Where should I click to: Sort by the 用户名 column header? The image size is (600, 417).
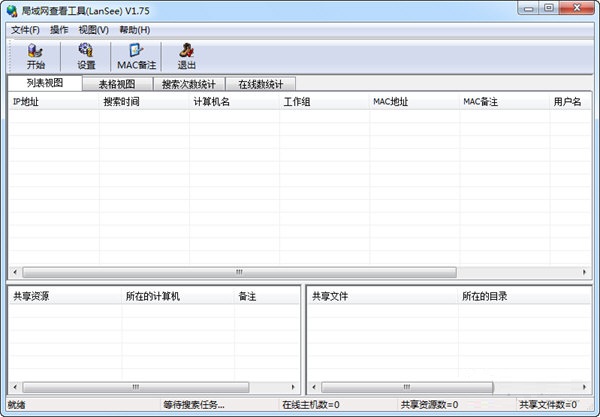pos(571,102)
